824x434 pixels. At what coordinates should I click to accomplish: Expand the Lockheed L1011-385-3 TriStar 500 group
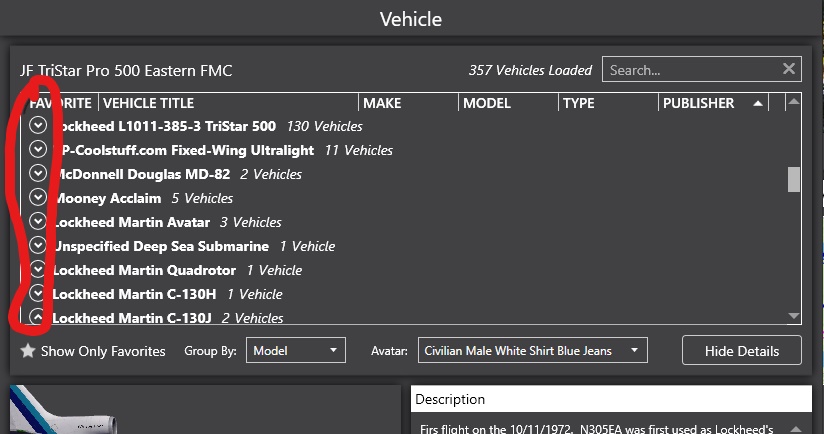pos(38,126)
